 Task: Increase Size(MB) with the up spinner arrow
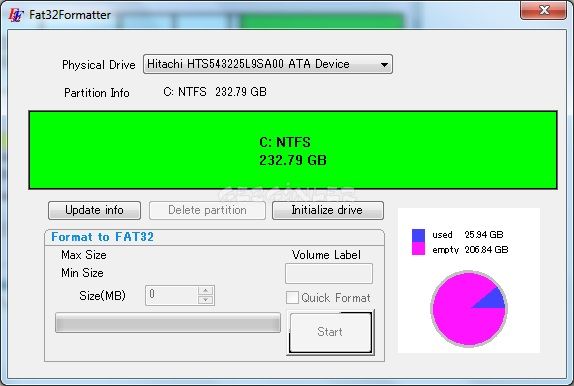click(206, 290)
